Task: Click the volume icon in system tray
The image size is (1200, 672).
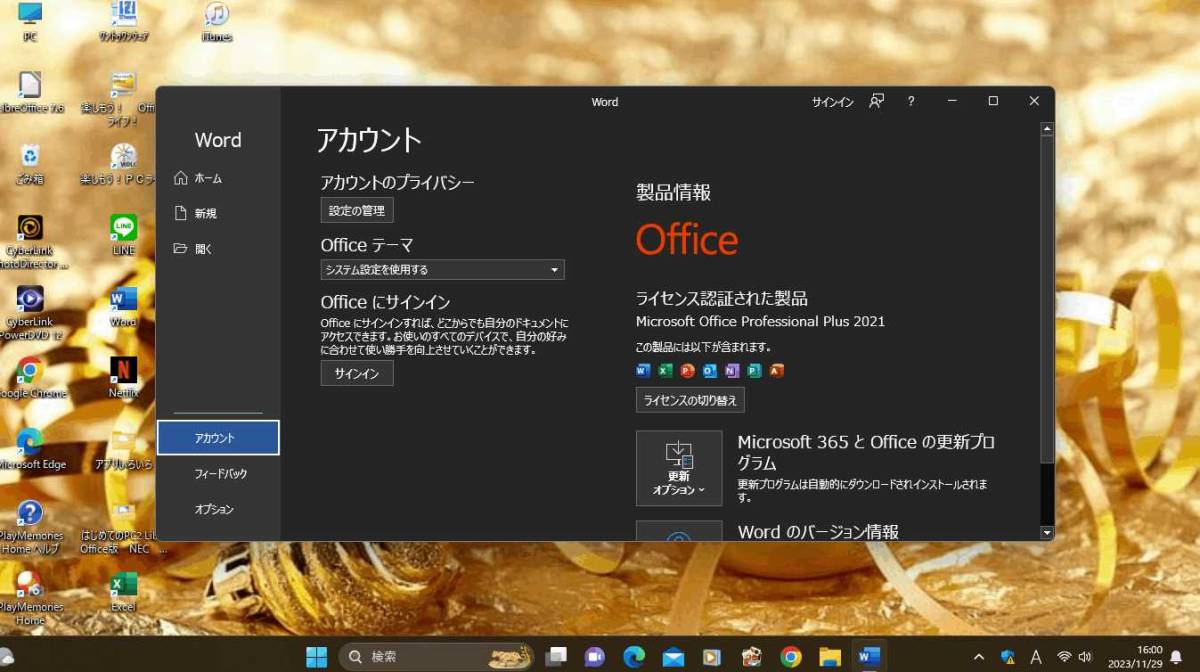Action: [x=1086, y=657]
